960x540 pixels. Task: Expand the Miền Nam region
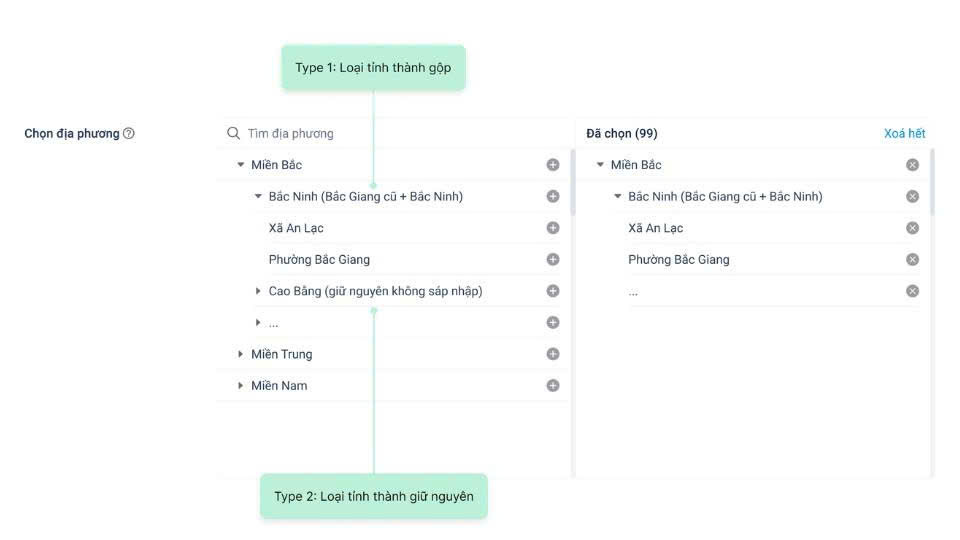[241, 386]
